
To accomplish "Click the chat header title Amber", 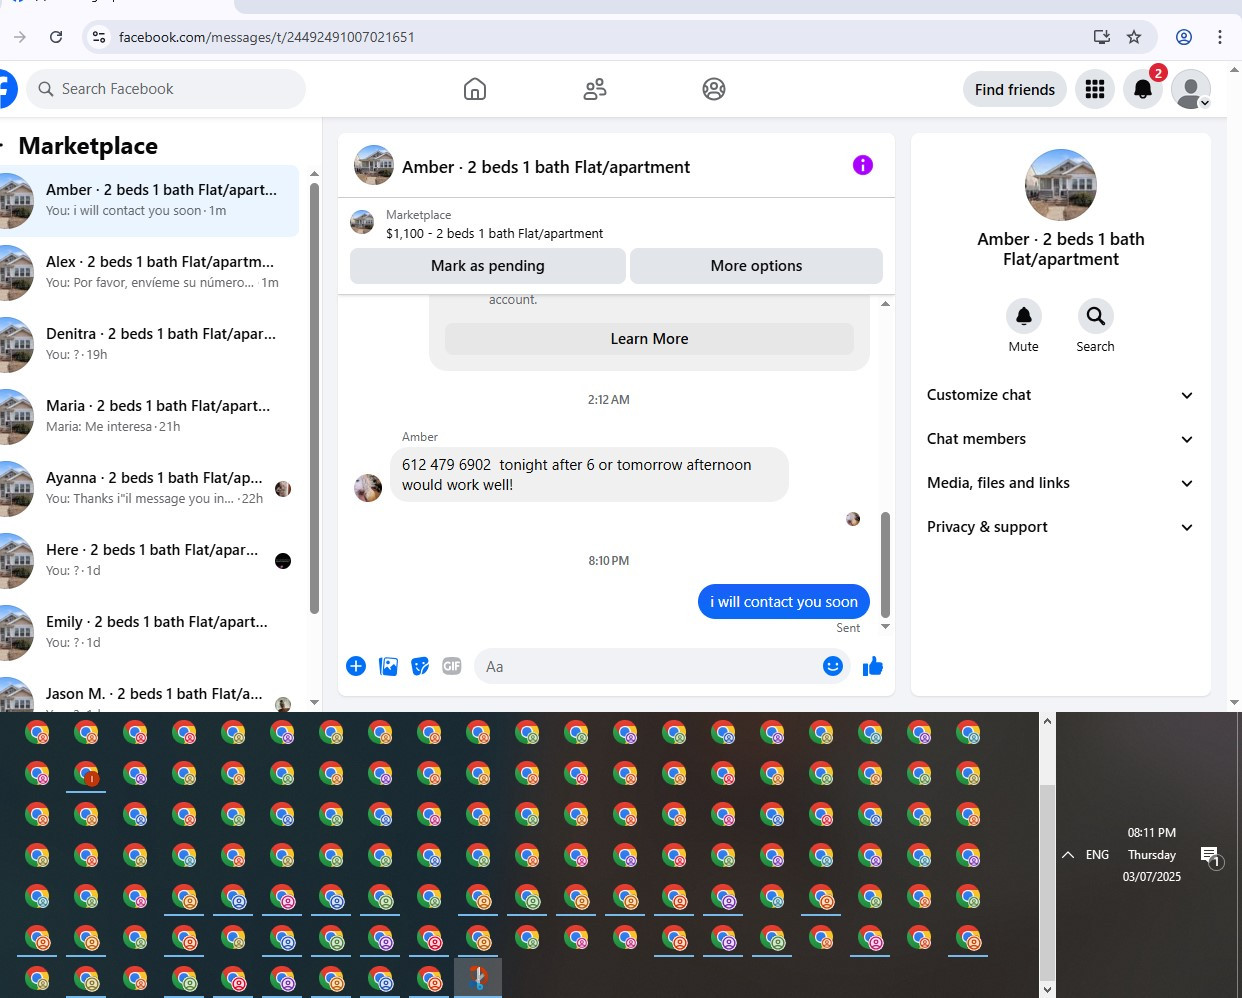I will tap(546, 167).
